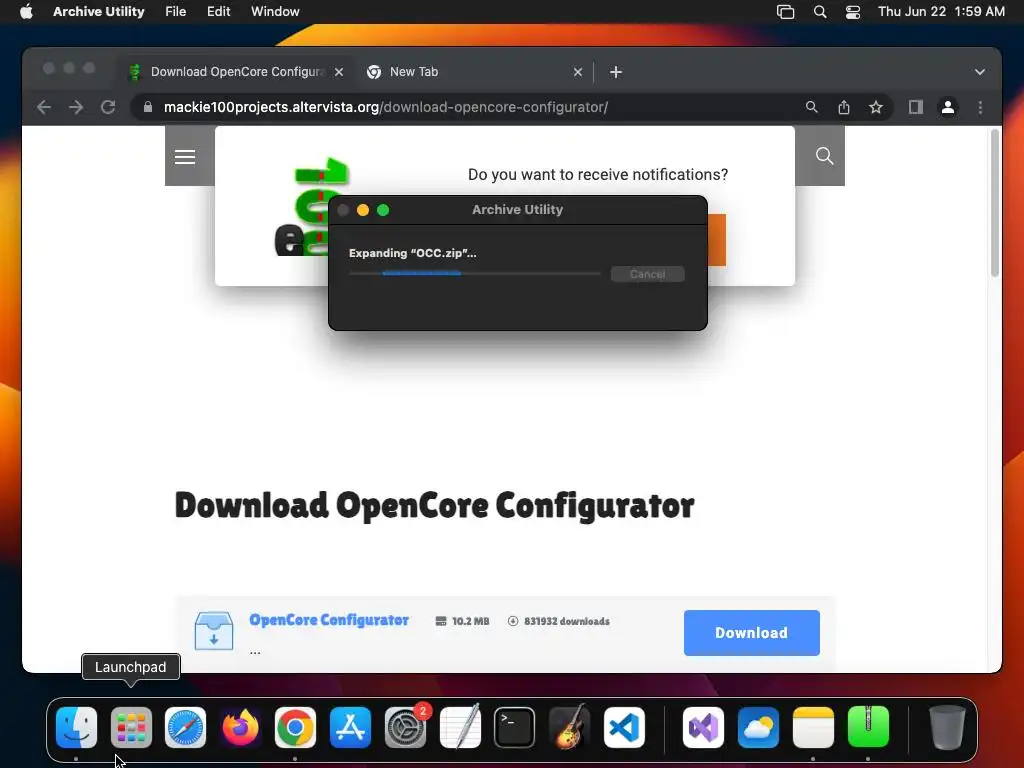Open Google Chrome in the Dock
The width and height of the screenshot is (1024, 768).
point(295,727)
